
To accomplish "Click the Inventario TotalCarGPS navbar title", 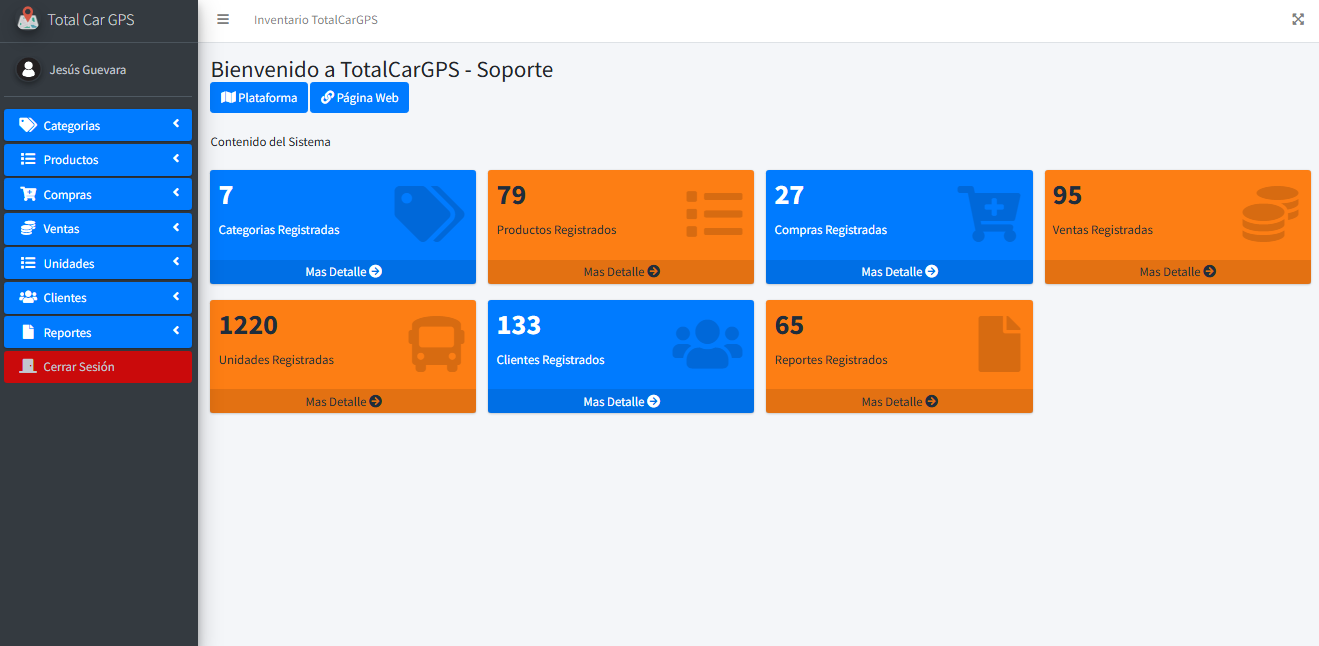I will pos(316,20).
